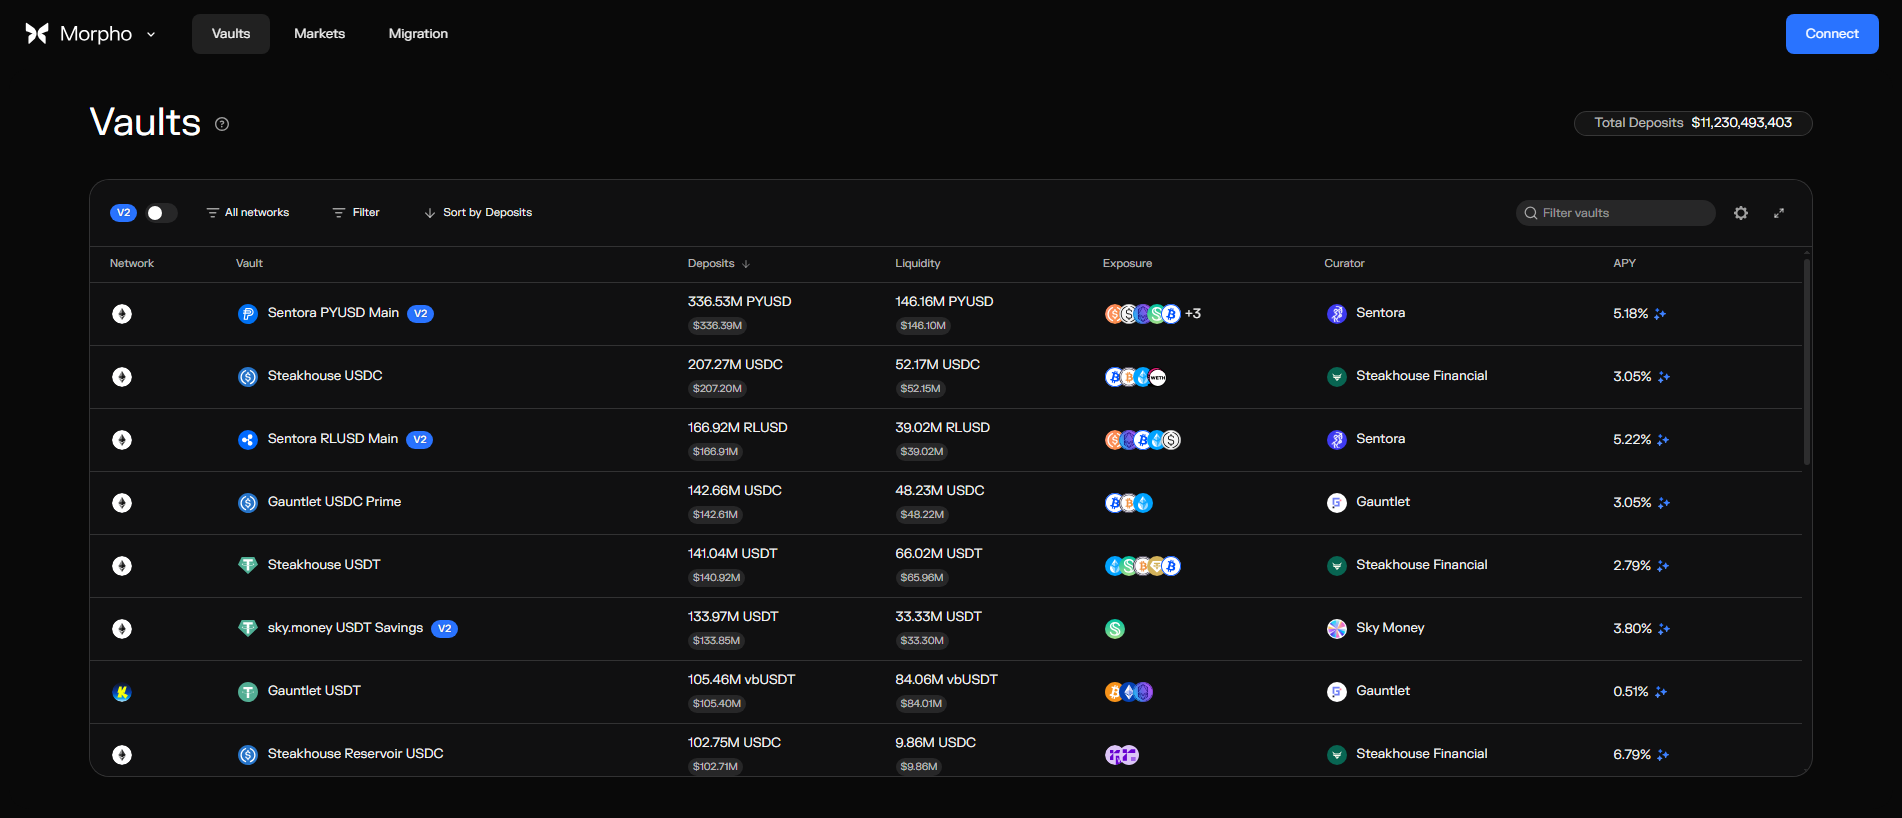Click the Morpho butterfly logo
This screenshot has width=1902, height=818.
coord(37,34)
